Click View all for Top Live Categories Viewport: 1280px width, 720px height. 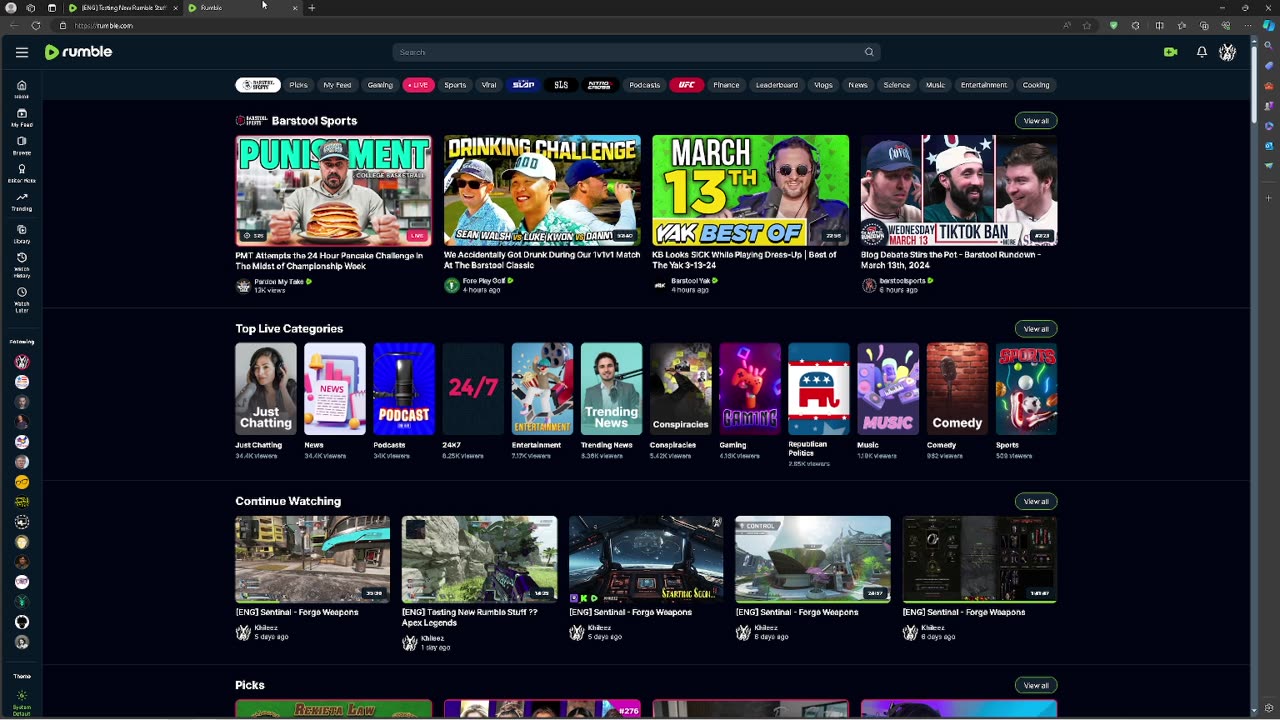click(1036, 329)
